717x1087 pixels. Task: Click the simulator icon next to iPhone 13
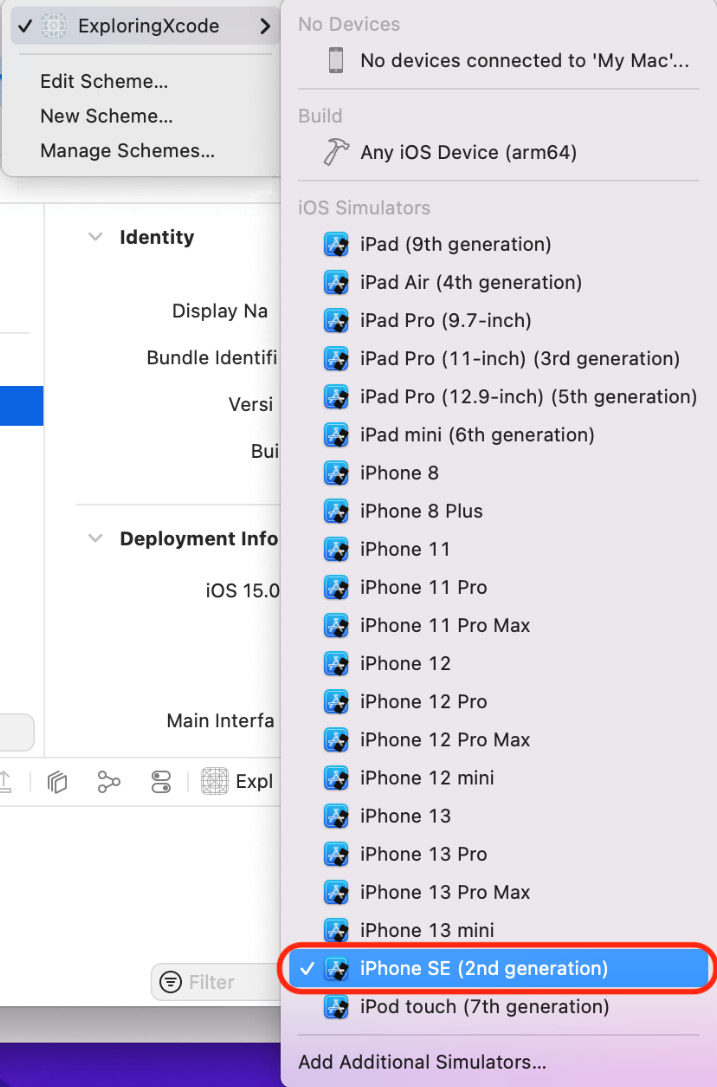point(336,816)
